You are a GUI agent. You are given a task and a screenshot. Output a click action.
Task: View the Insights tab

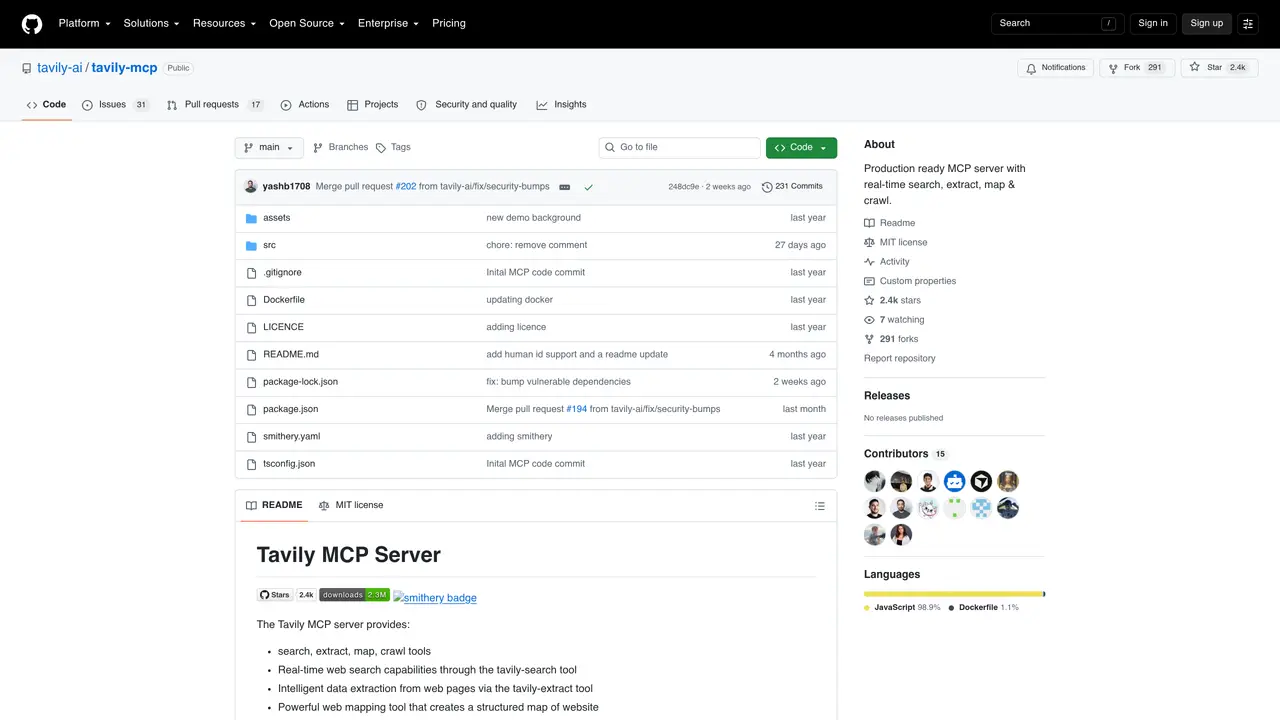[561, 105]
